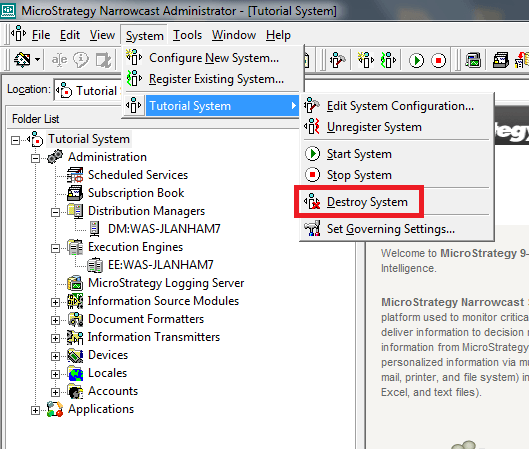Viewport: 529px width, 449px height.
Task: Click the configure new system toolbar icon
Action: click(x=366, y=61)
